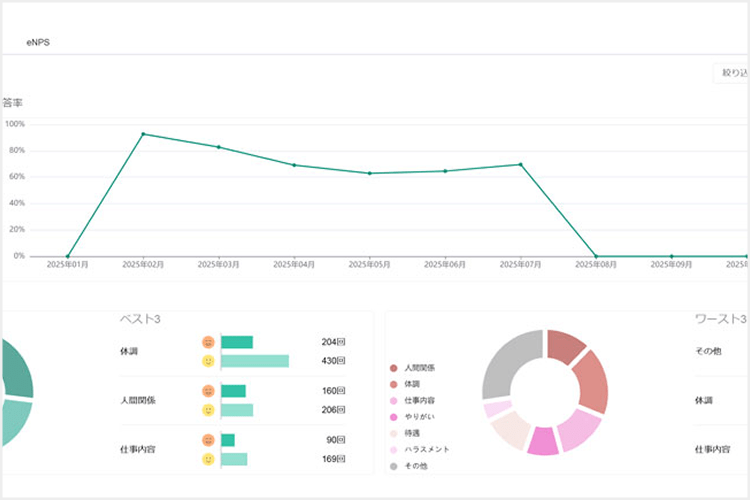Toggle the 人間関係 legend color dot
Image resolution: width=750 pixels, height=500 pixels.
pos(394,368)
